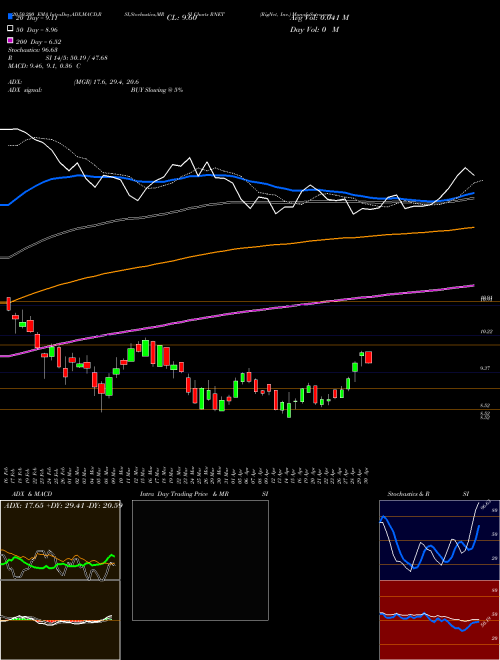Screen dimensions: 500x660
Task: Click the ADX: 17.65 +DY -DY readout
Action: pyautogui.click(x=63, y=505)
